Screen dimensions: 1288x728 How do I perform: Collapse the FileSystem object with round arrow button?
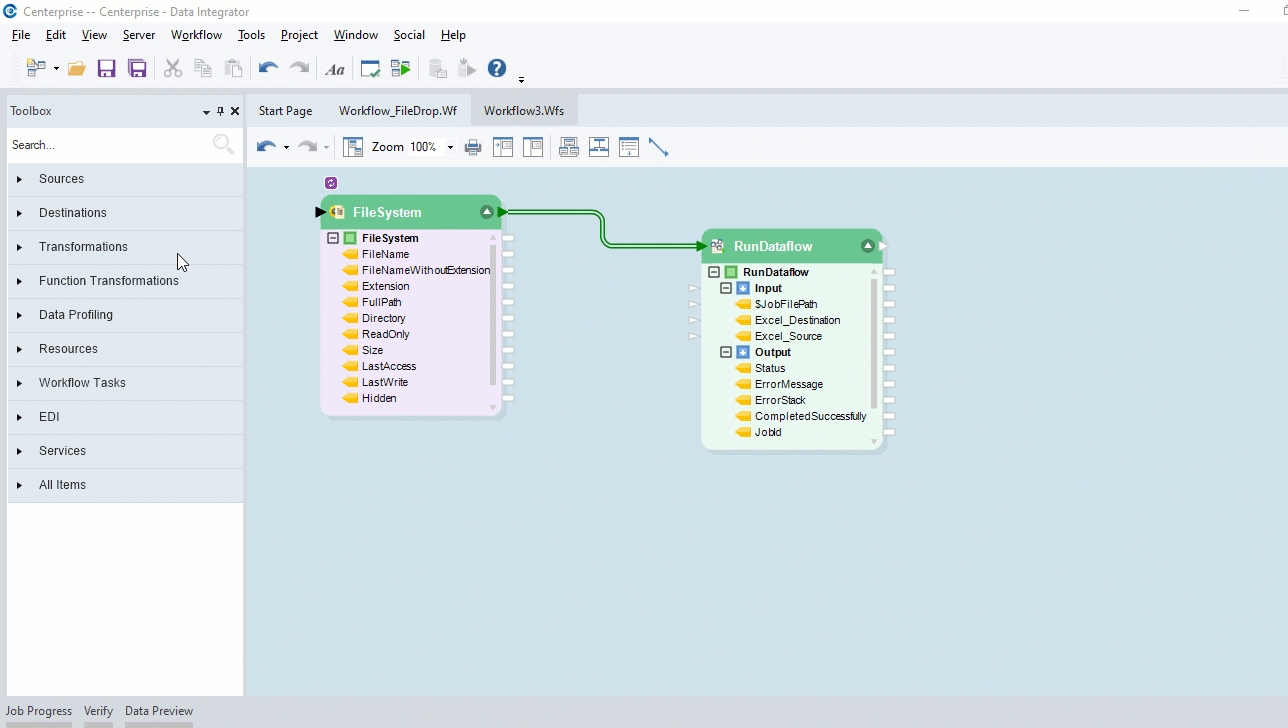[487, 212]
